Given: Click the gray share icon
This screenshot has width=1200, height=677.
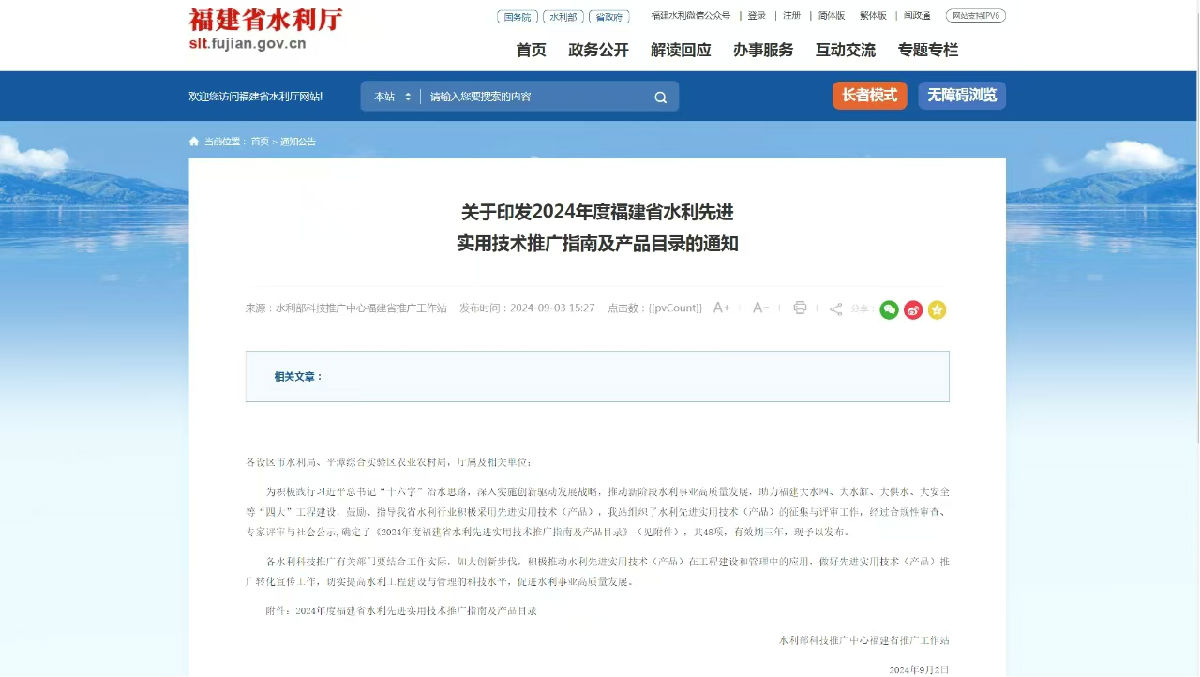Looking at the screenshot, I should click(836, 309).
